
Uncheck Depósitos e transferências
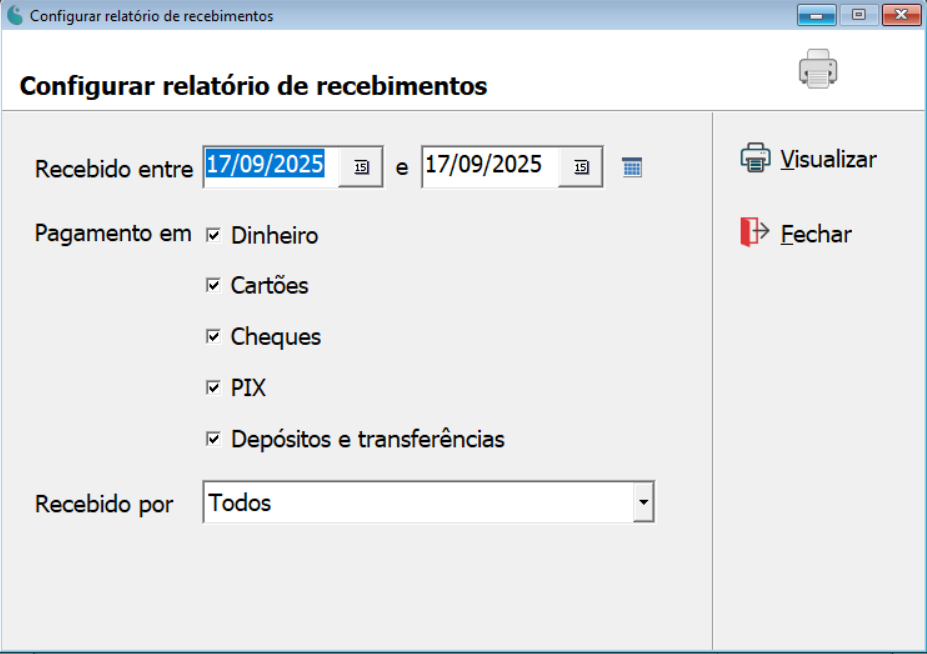pos(214,440)
